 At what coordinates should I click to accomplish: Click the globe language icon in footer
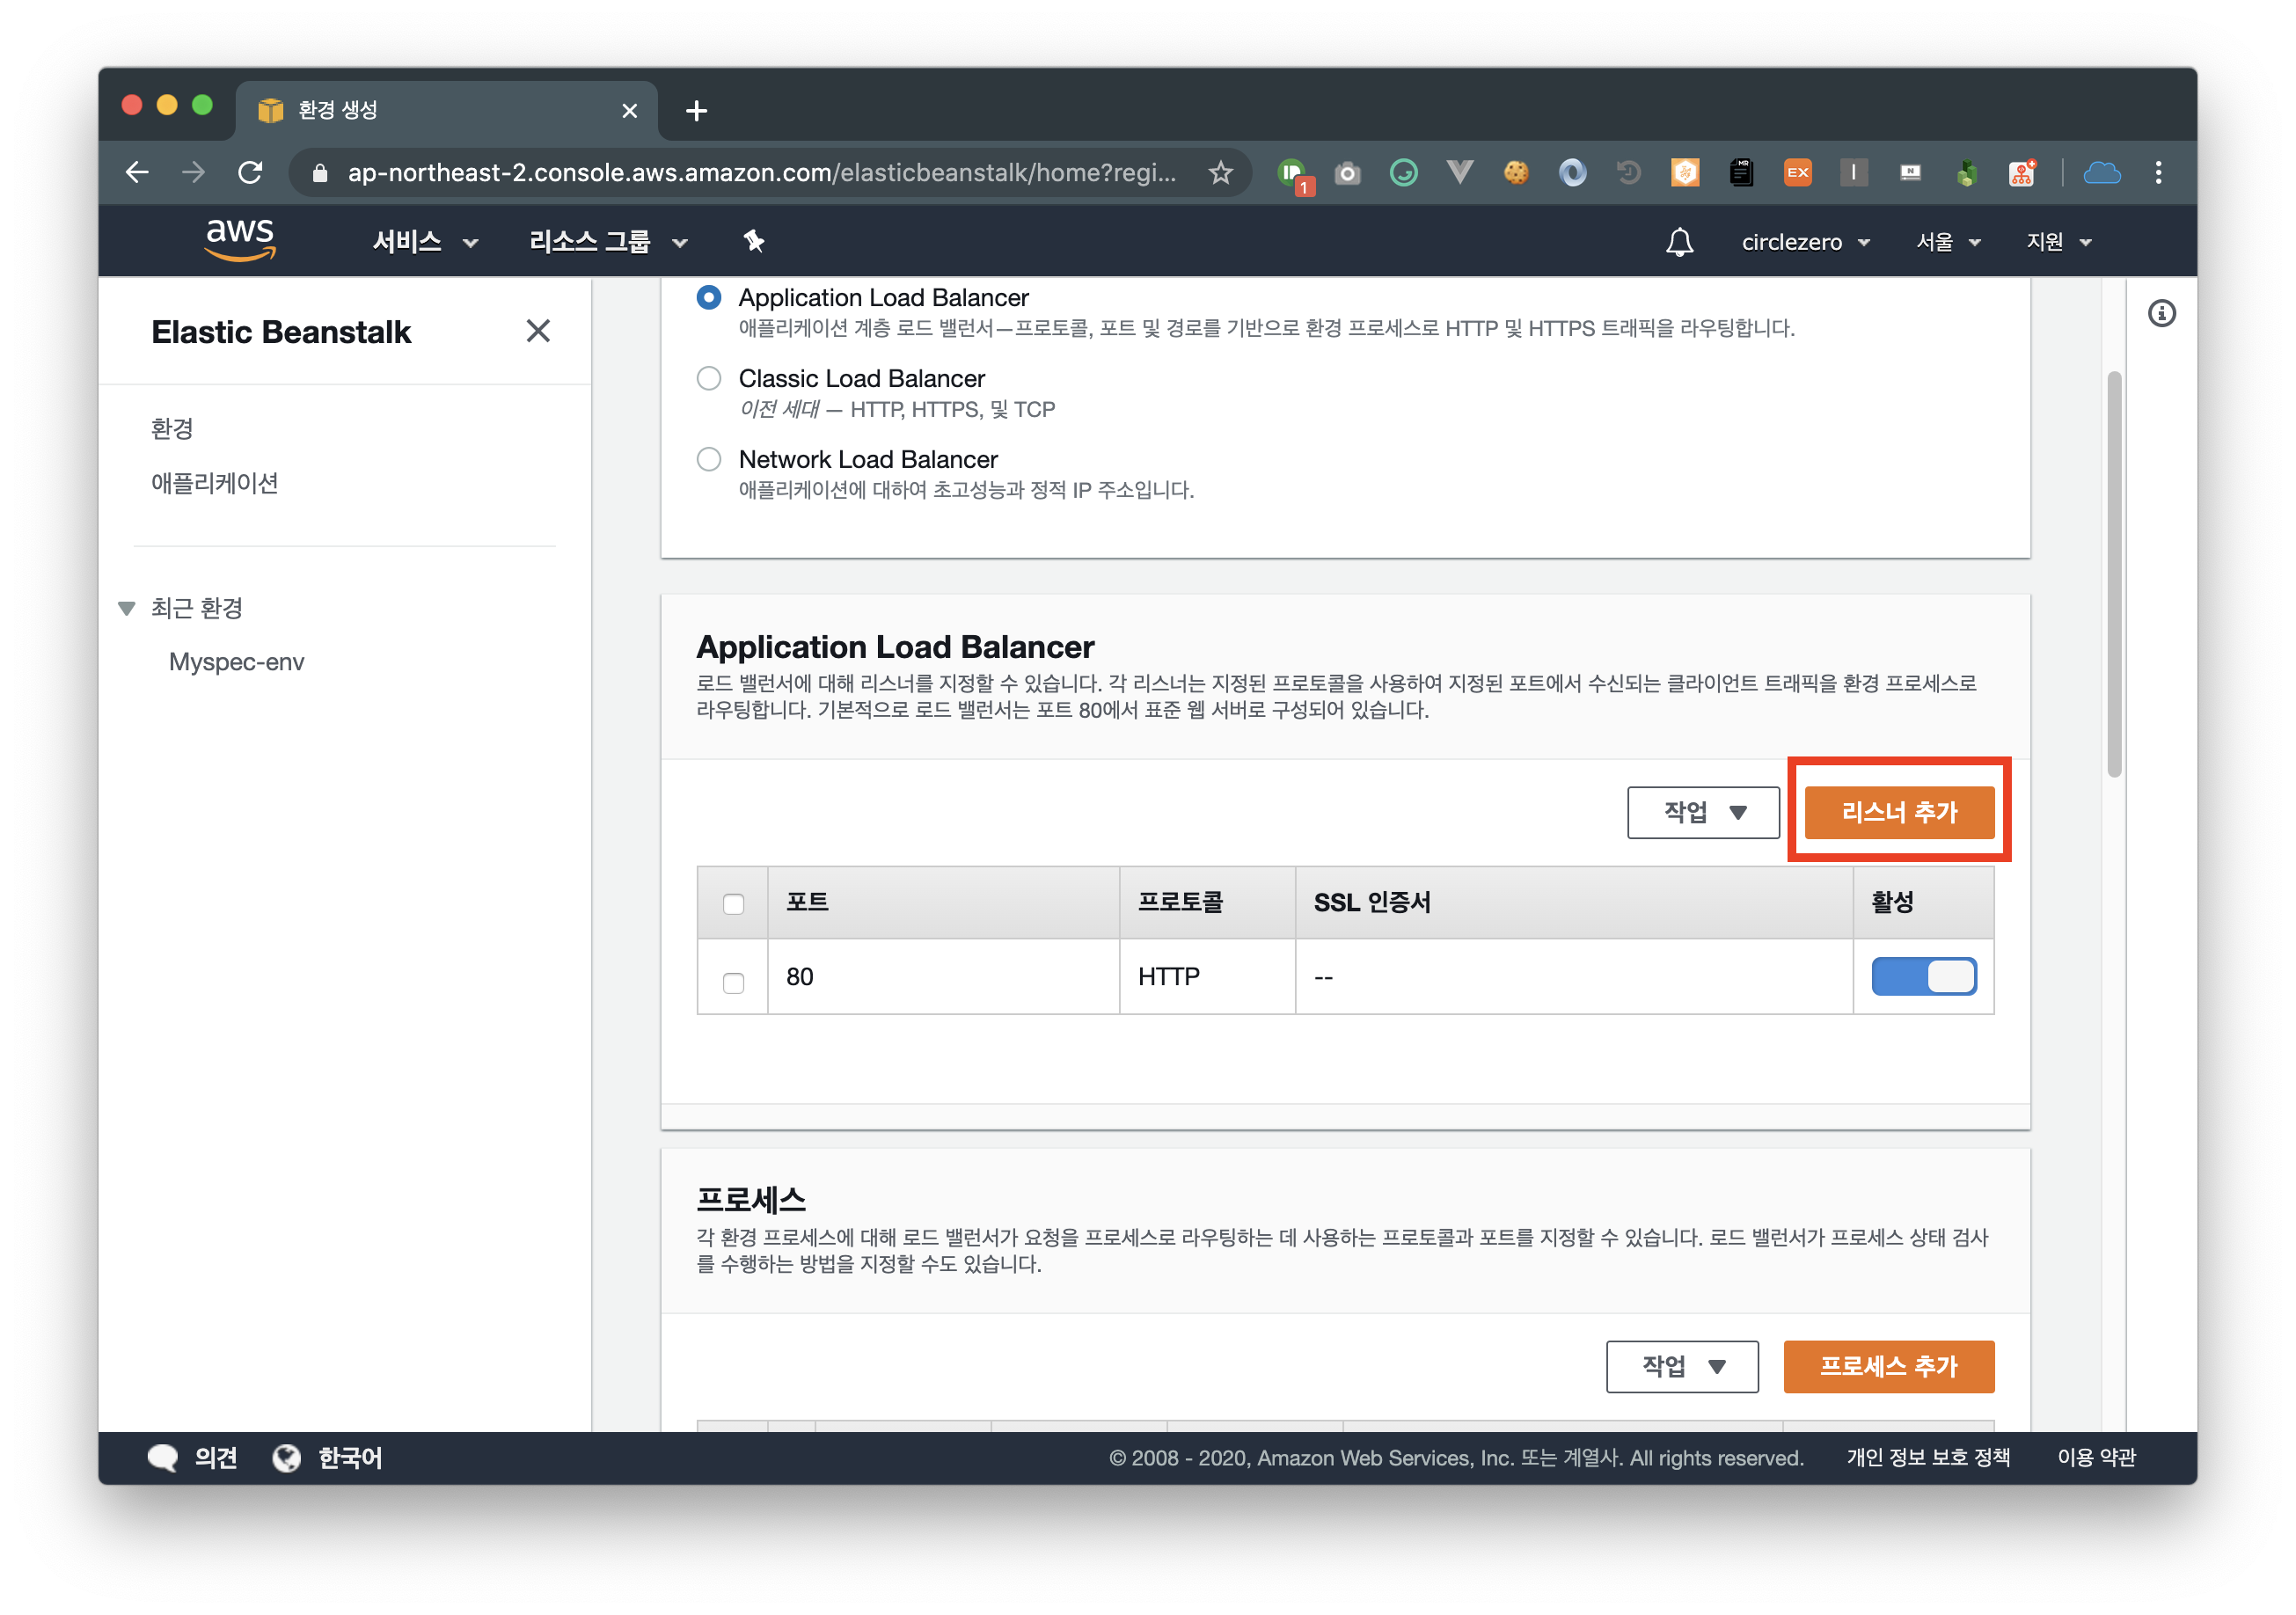click(x=287, y=1458)
